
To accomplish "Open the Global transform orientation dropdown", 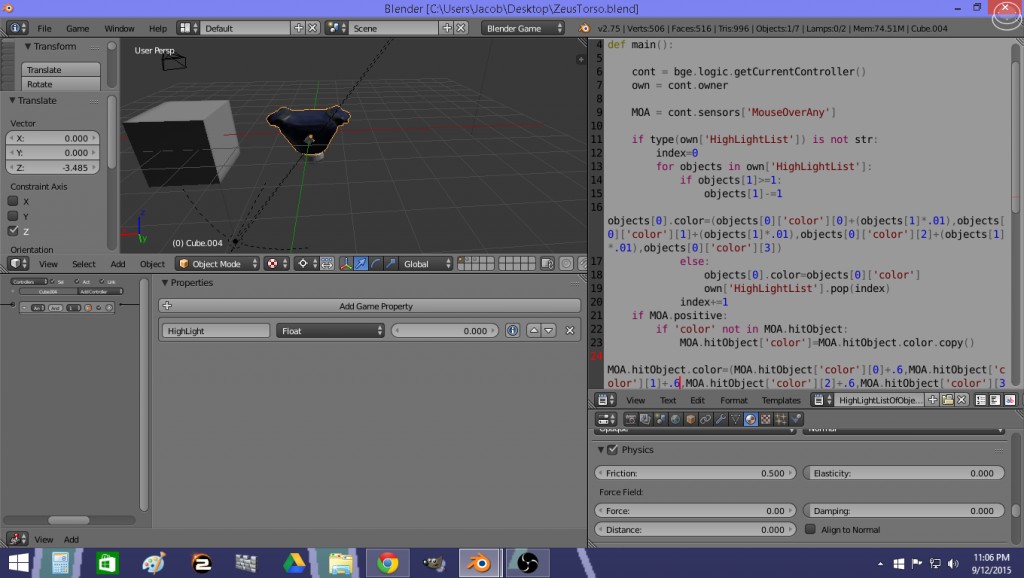I will click(417, 264).
